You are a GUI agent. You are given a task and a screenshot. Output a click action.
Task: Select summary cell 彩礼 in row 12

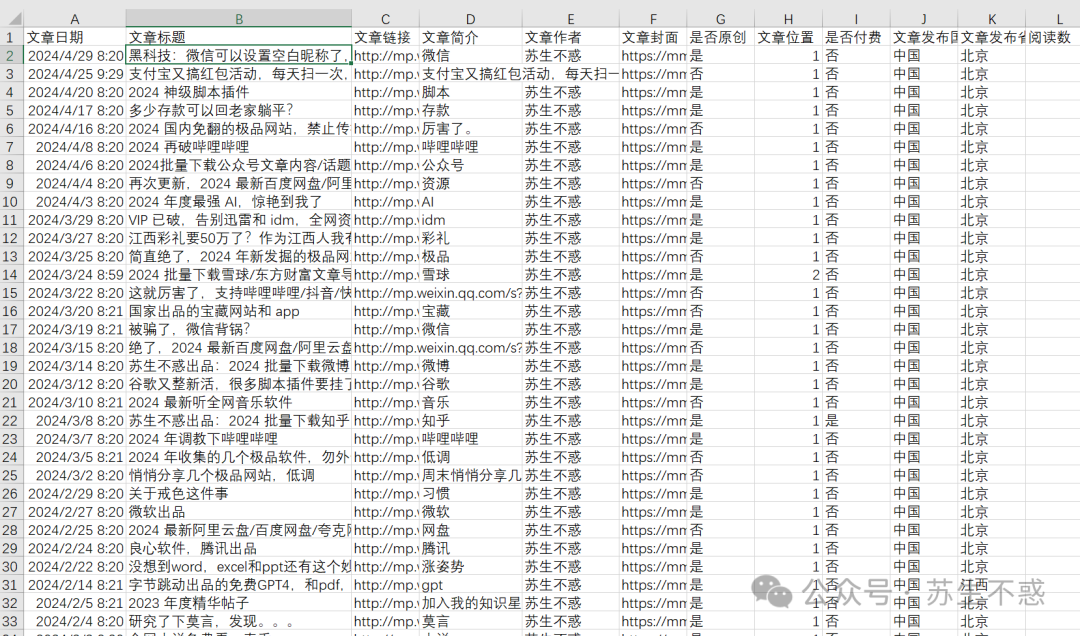point(470,238)
